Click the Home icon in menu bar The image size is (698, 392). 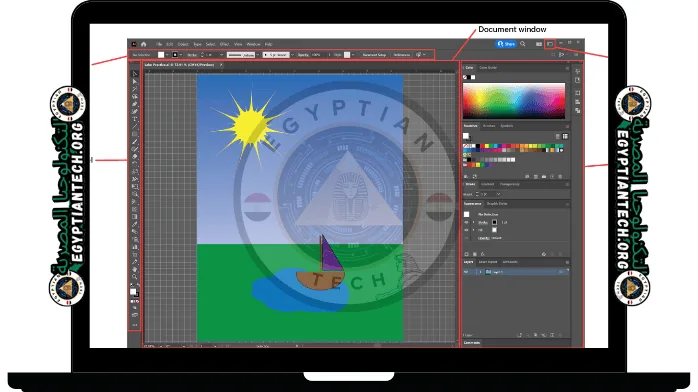(144, 44)
